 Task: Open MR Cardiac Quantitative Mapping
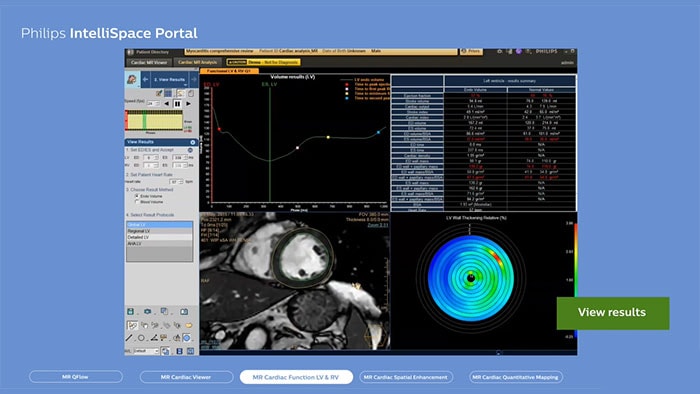coord(516,377)
